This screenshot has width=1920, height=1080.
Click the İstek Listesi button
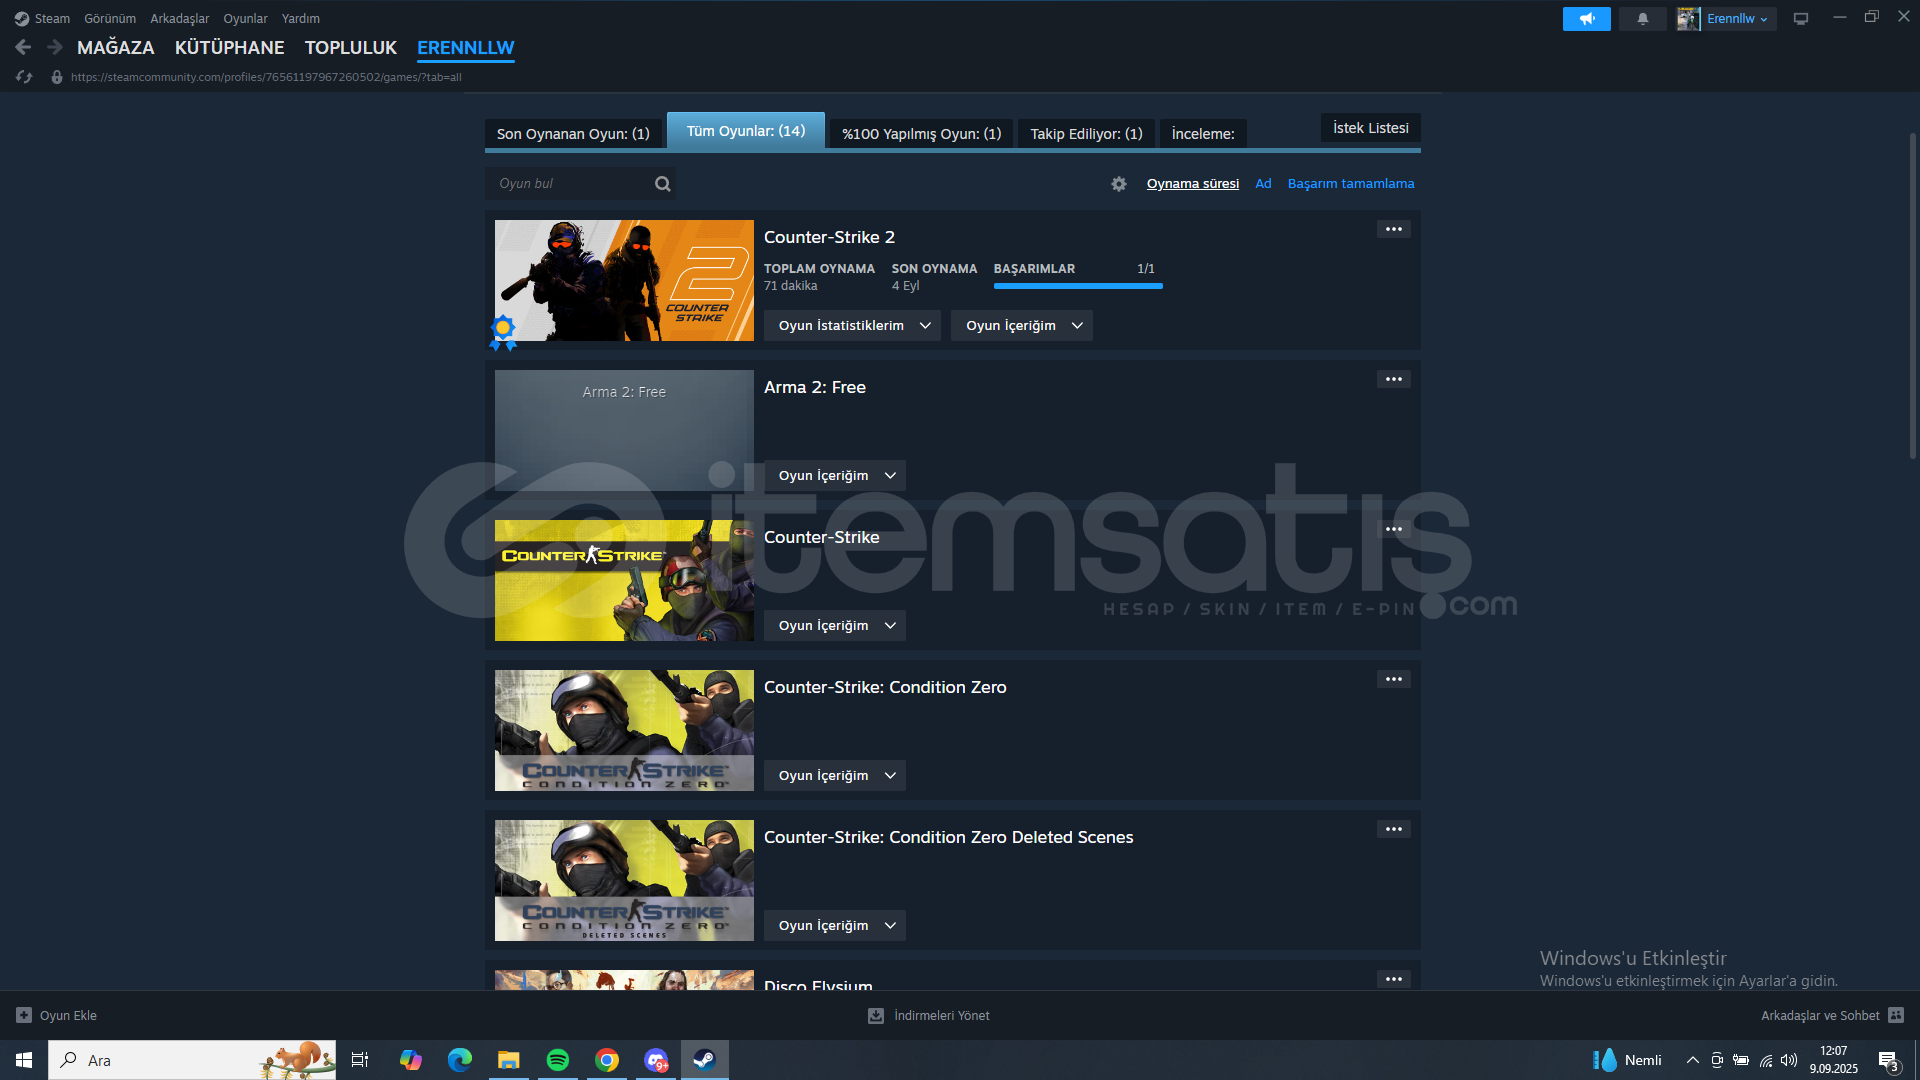(x=1370, y=128)
